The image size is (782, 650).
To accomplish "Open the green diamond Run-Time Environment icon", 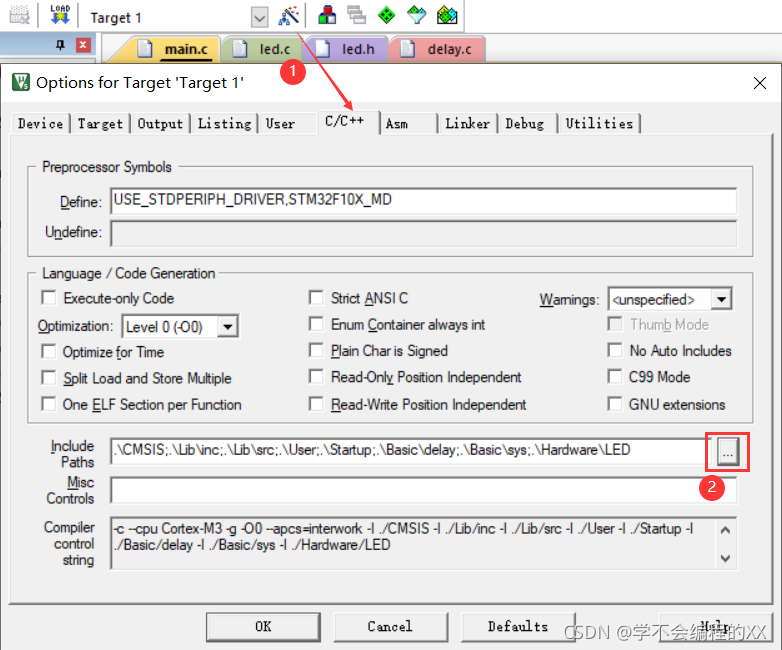I will 387,15.
